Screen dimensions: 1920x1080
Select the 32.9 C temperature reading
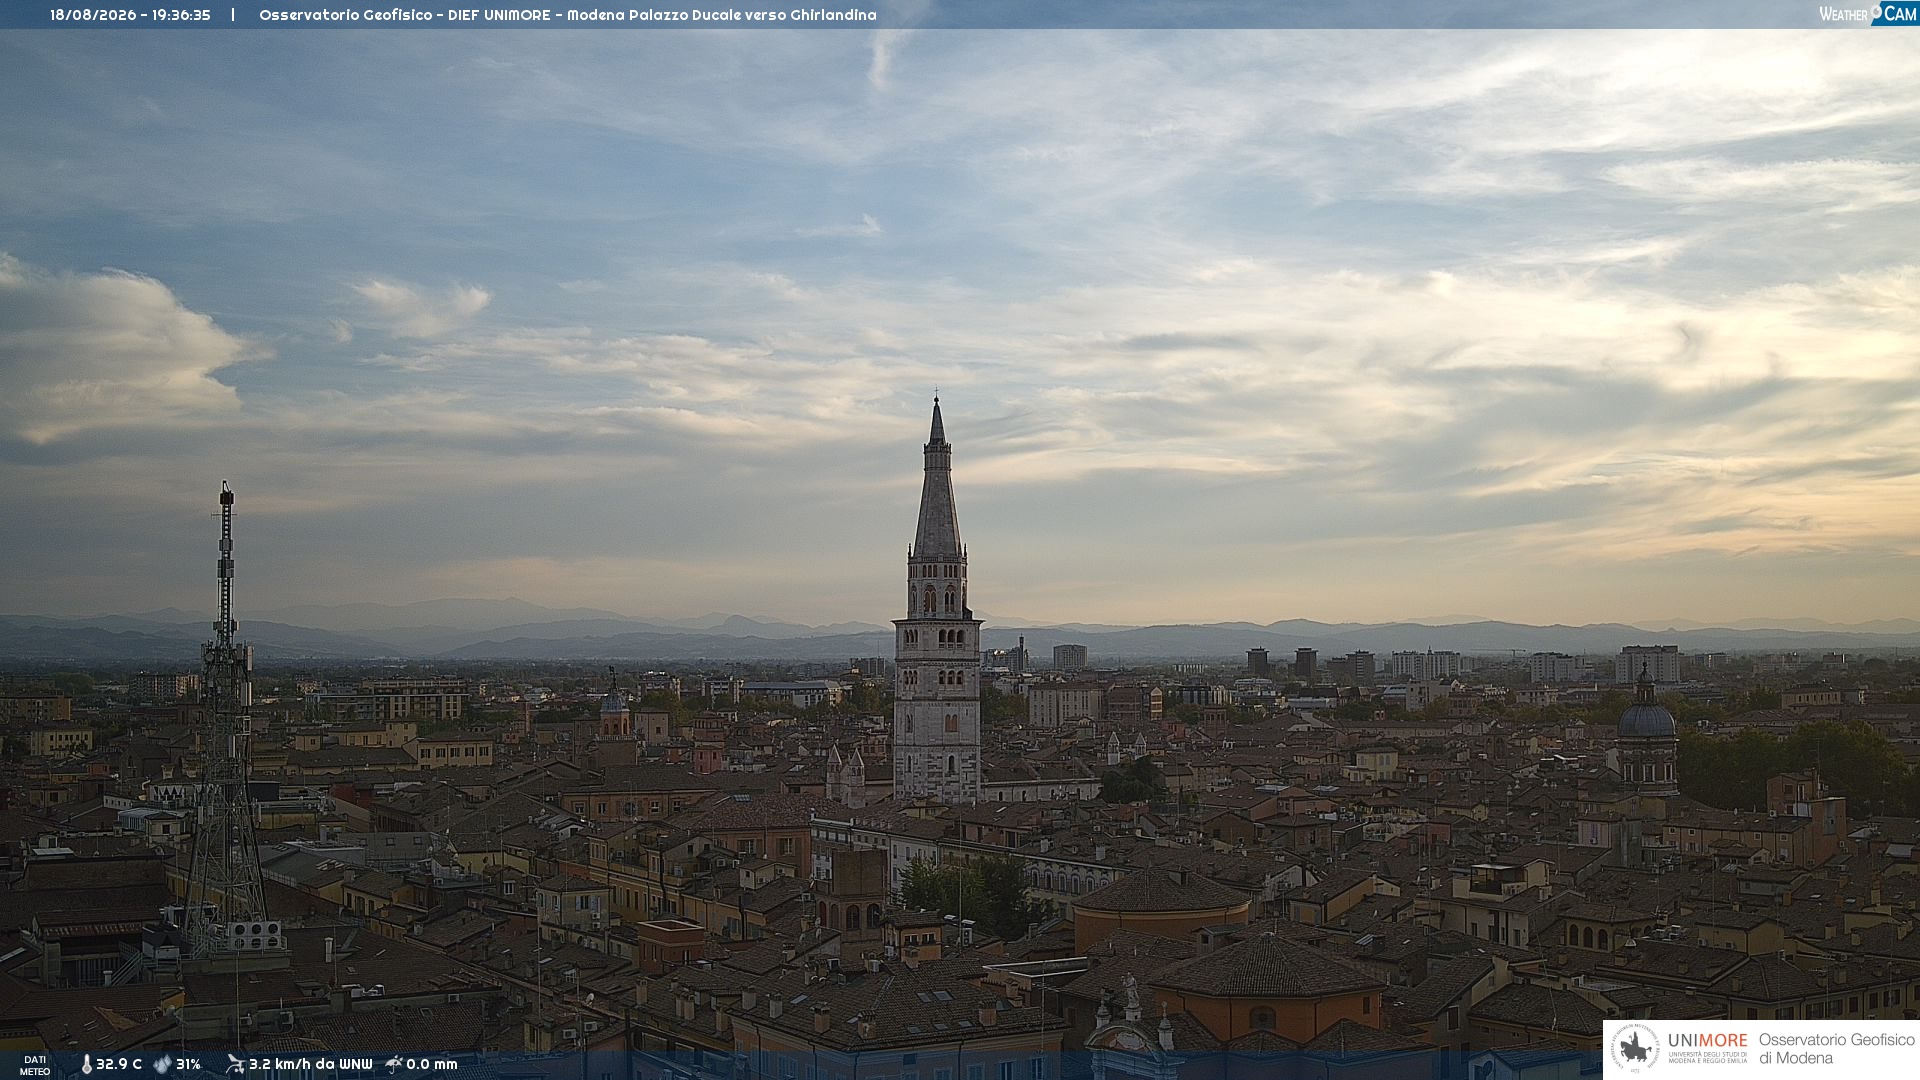[x=119, y=1064]
